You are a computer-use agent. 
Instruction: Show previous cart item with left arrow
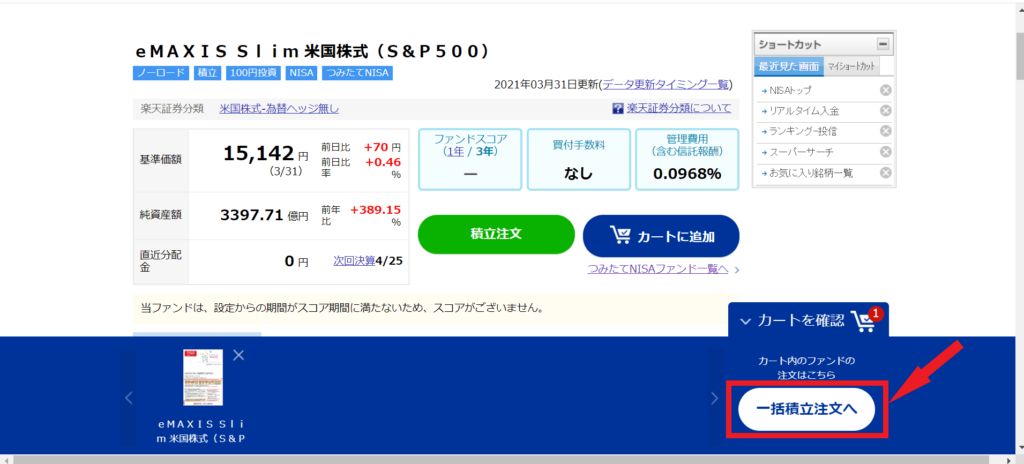click(x=129, y=397)
